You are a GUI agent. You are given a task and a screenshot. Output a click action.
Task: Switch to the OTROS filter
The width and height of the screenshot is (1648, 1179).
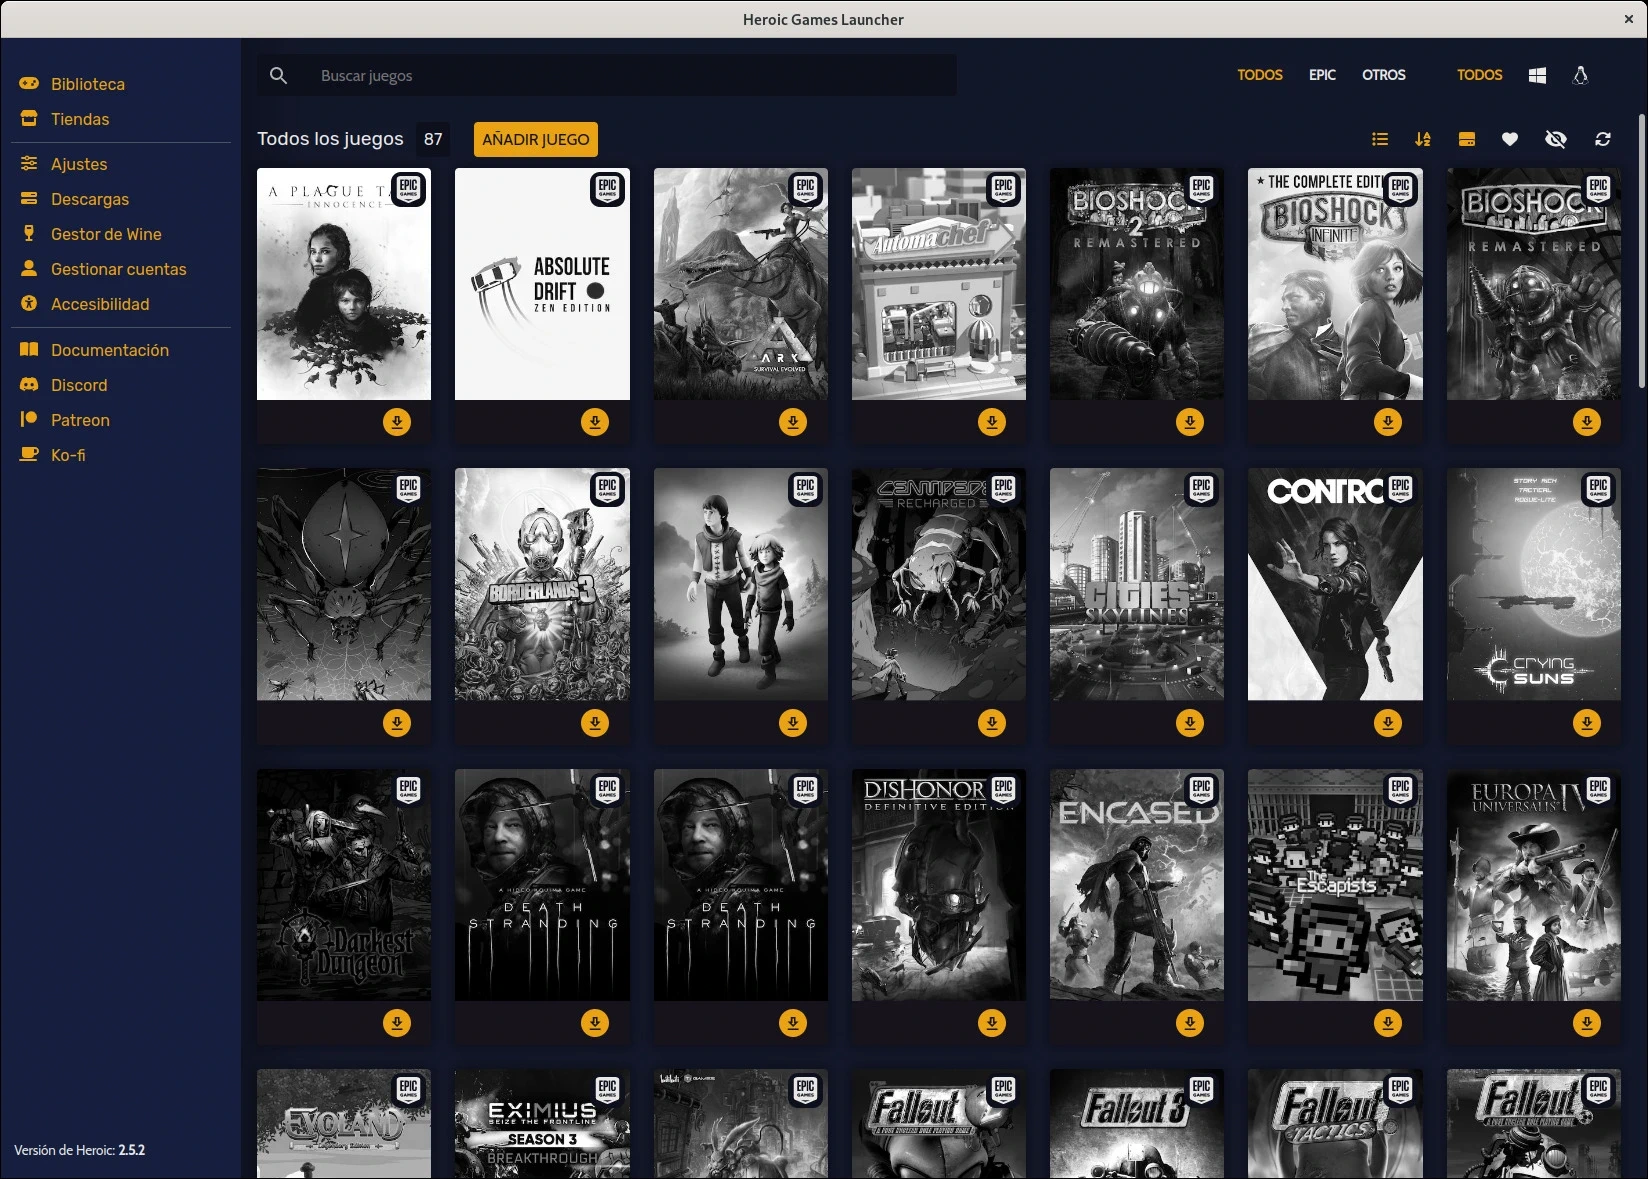[1384, 75]
